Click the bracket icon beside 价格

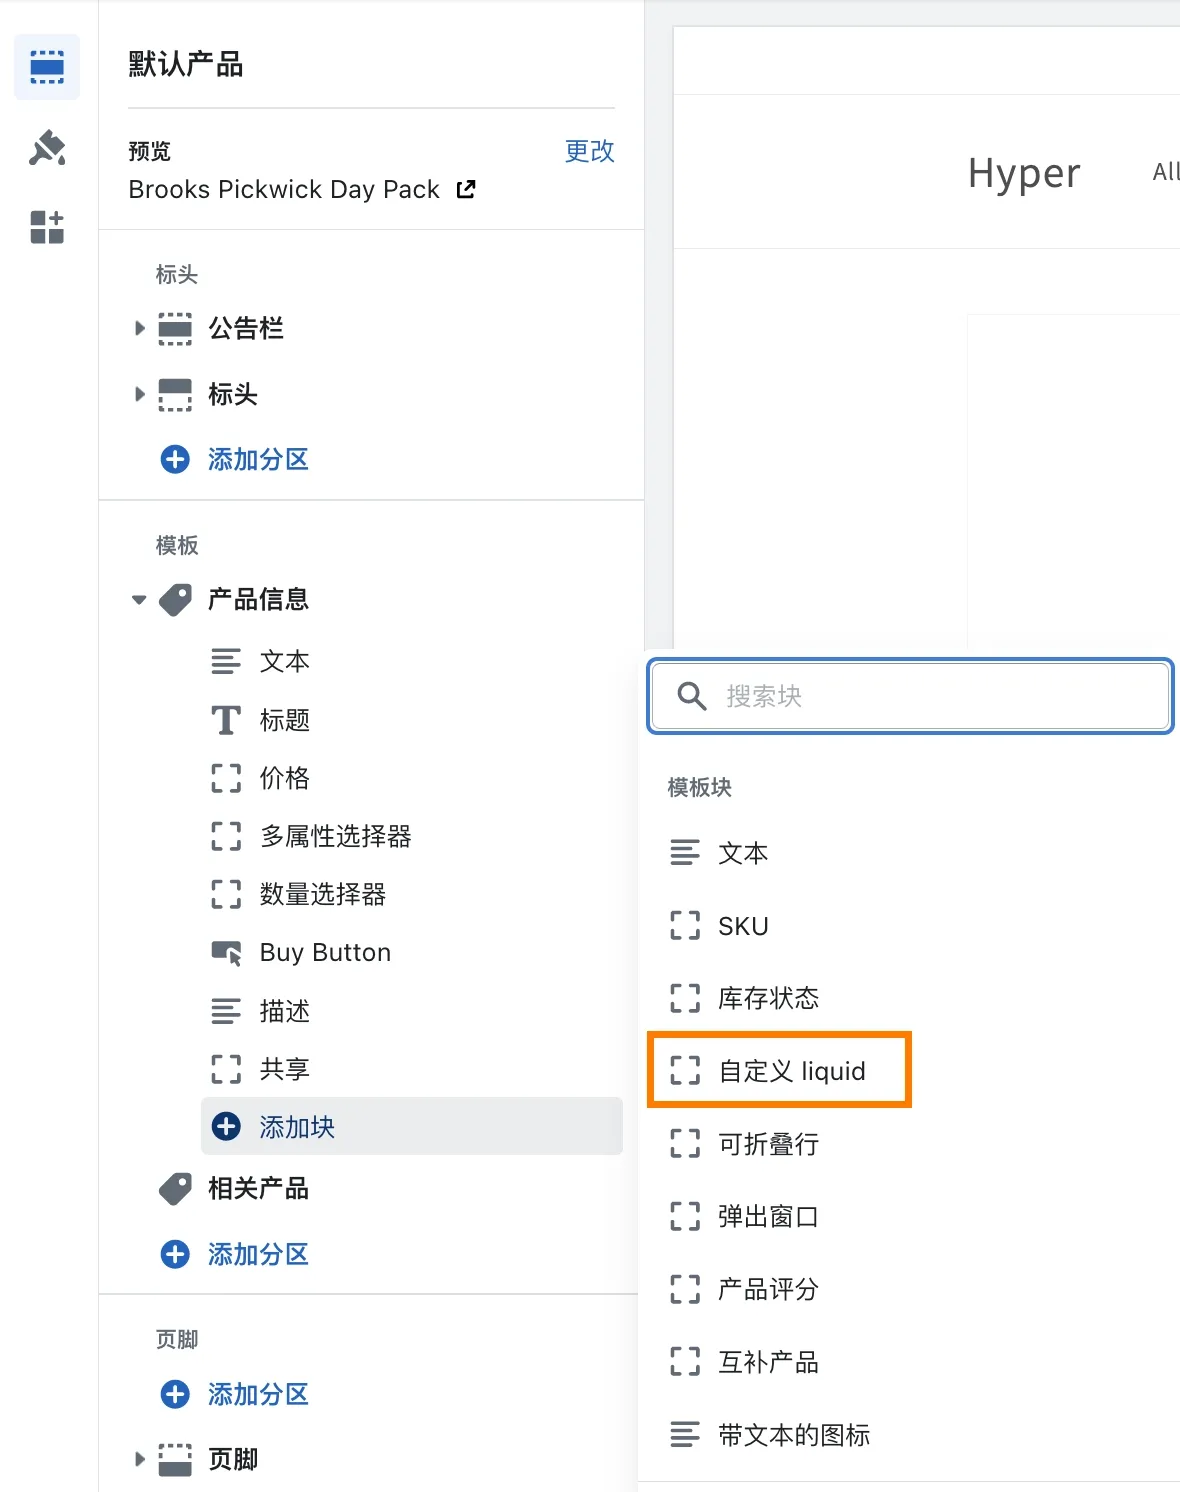click(x=226, y=779)
